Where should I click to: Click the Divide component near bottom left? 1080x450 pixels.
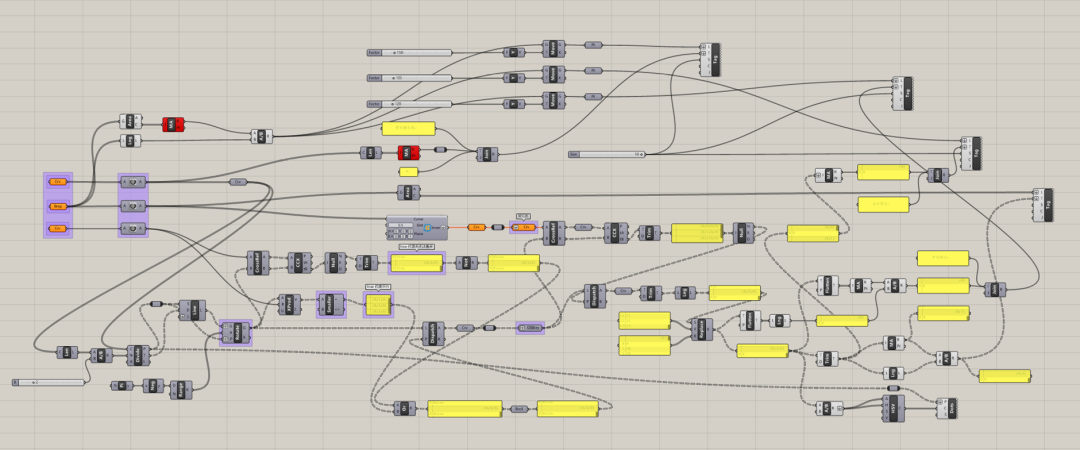(138, 354)
